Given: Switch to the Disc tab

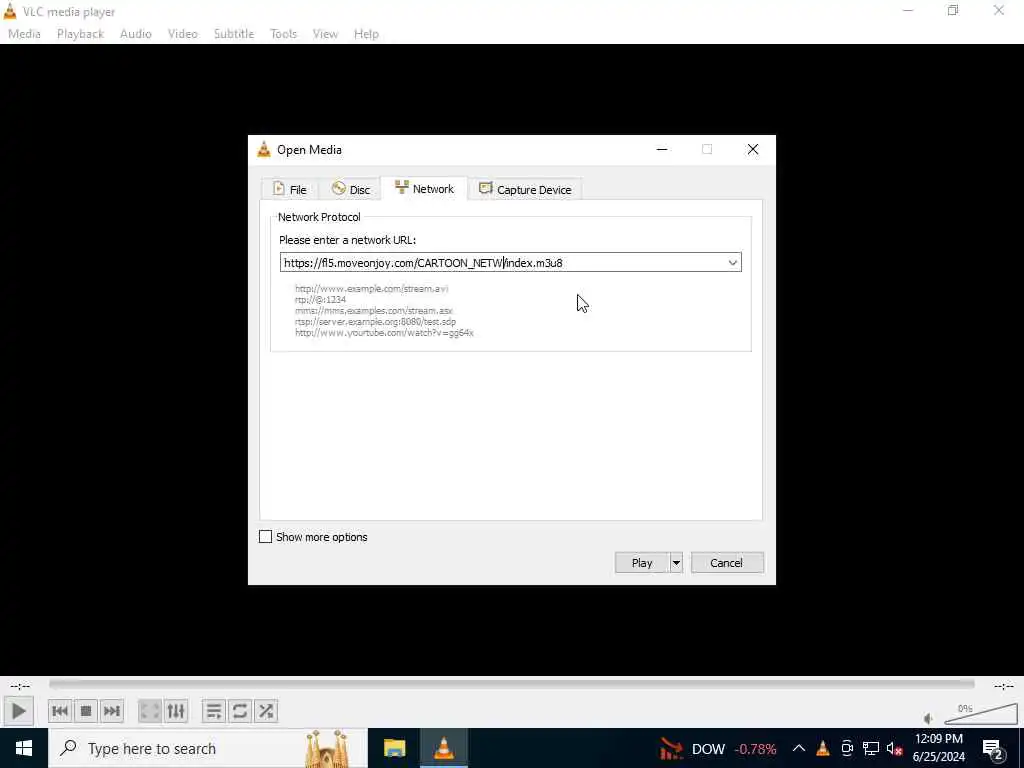Looking at the screenshot, I should [351, 189].
